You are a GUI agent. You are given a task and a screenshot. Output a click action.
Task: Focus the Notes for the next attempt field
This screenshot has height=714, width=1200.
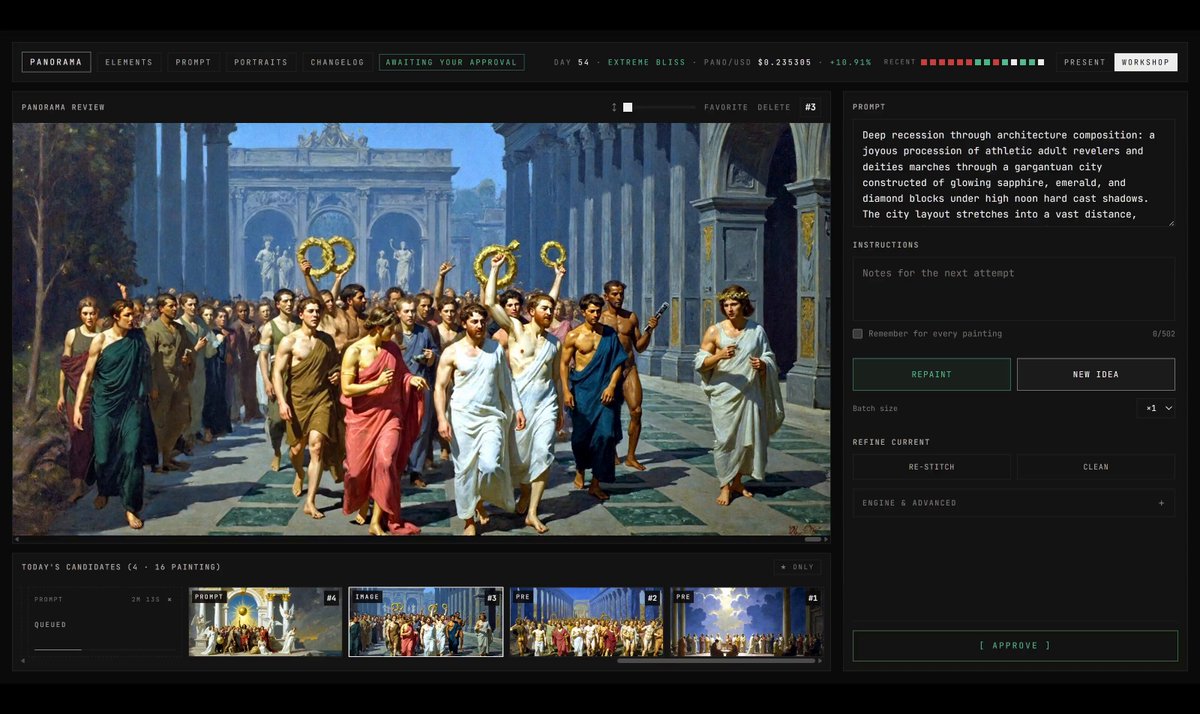(1013, 289)
